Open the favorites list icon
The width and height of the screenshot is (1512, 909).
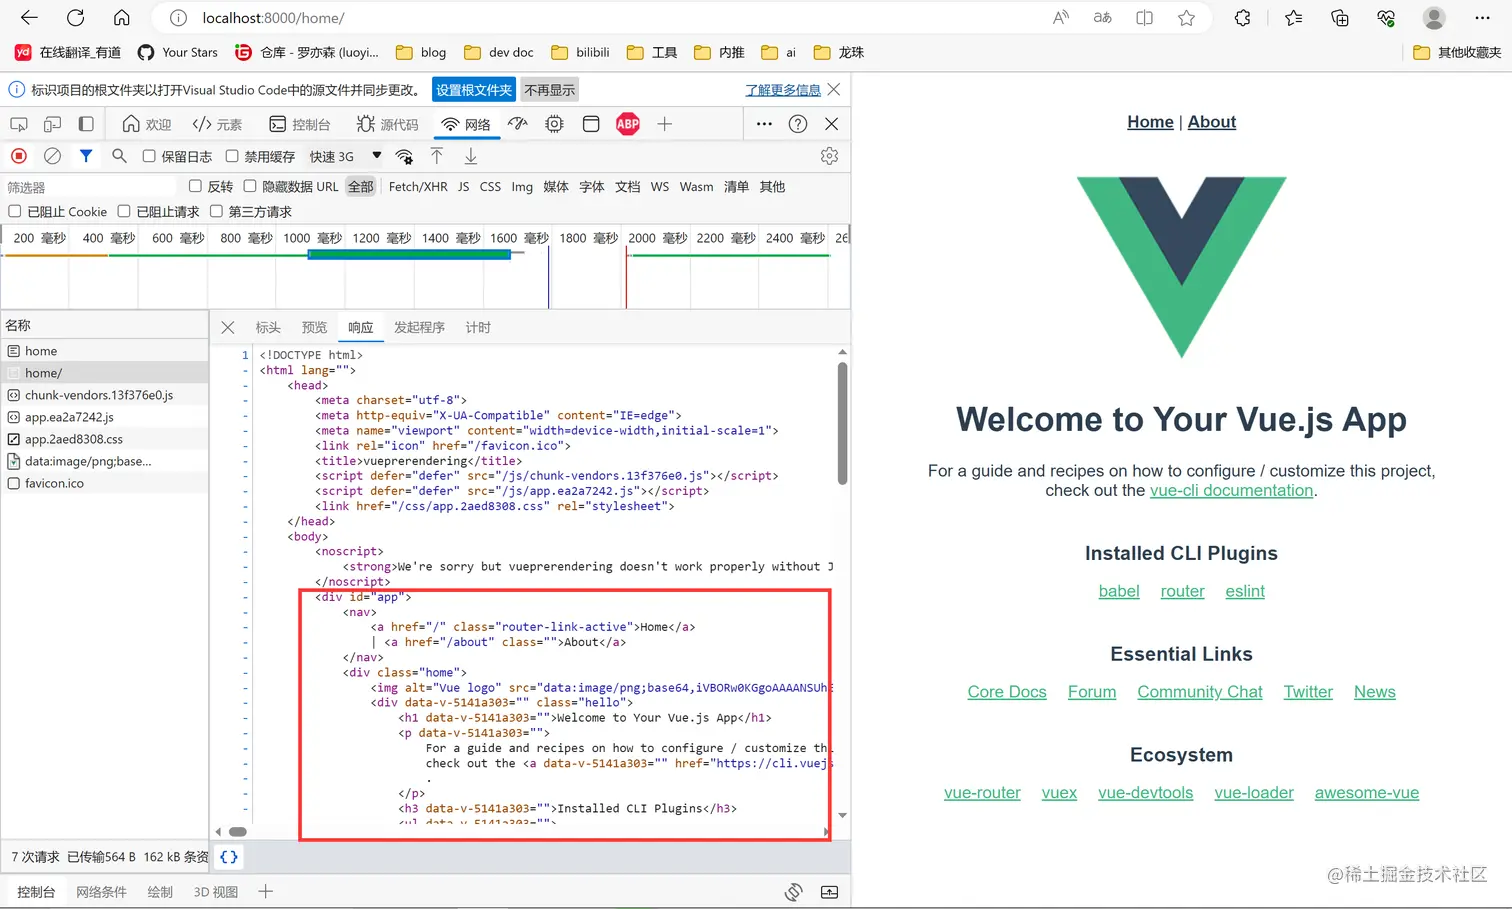tap(1293, 18)
